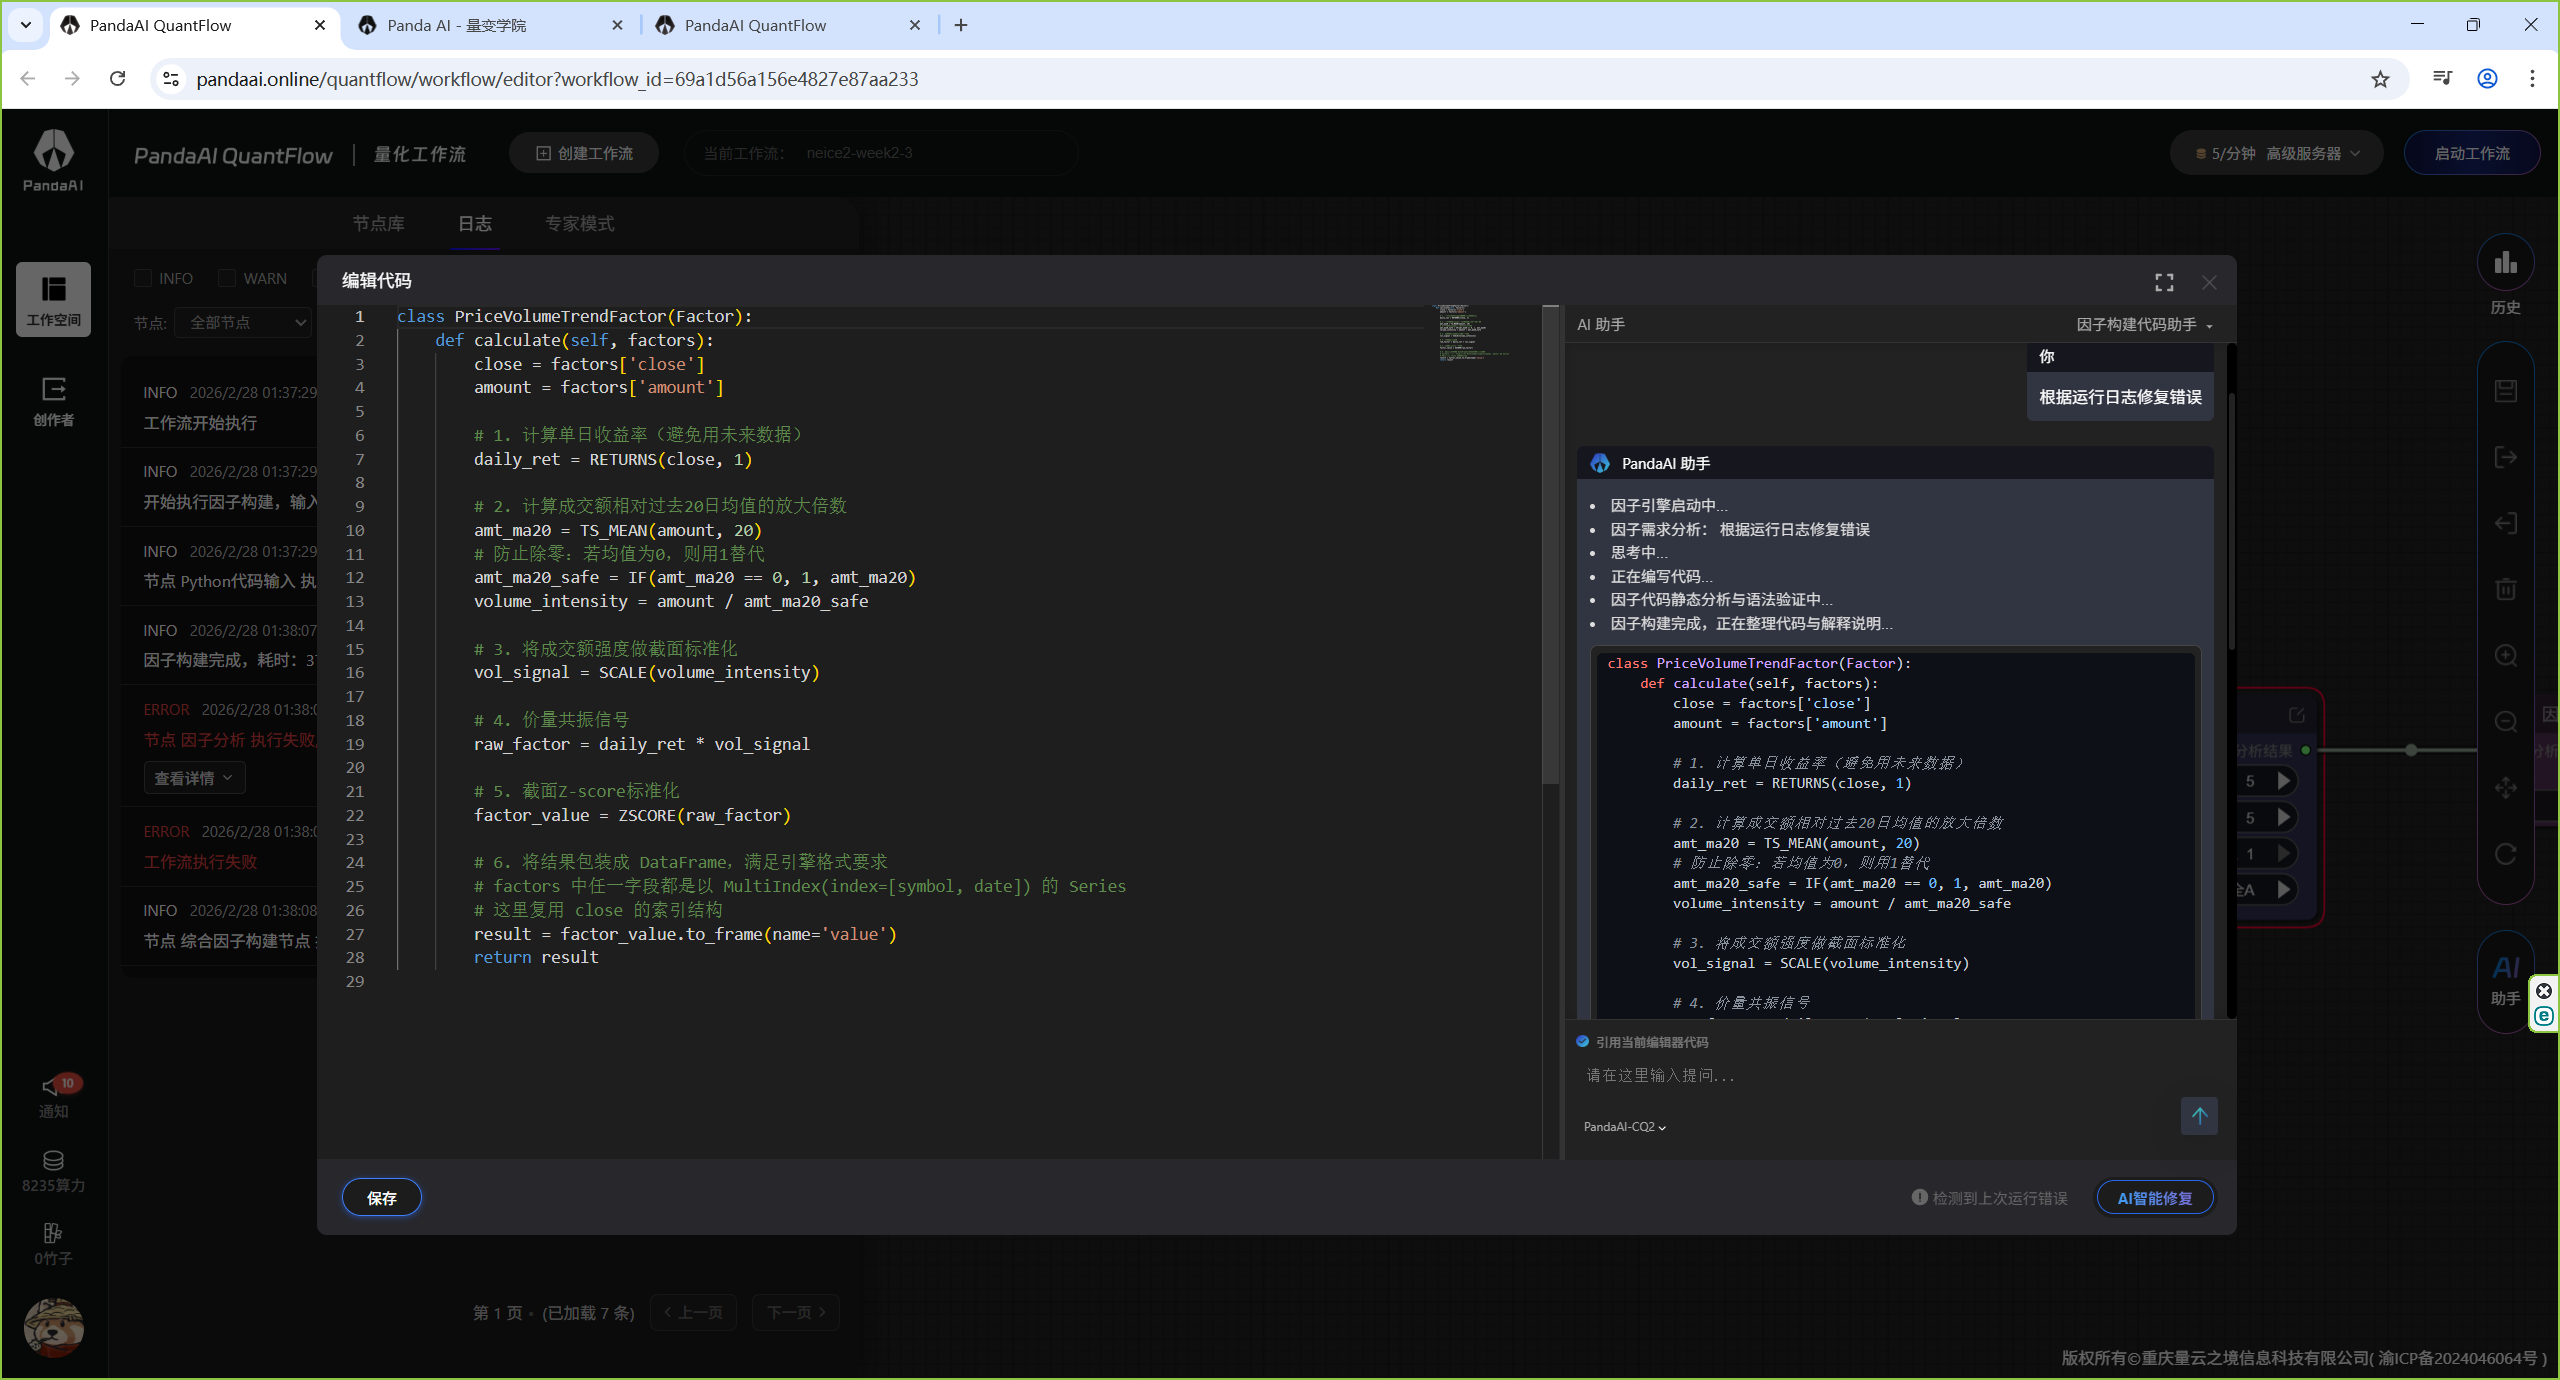Open the 工作空间 workspace panel

tap(53, 299)
